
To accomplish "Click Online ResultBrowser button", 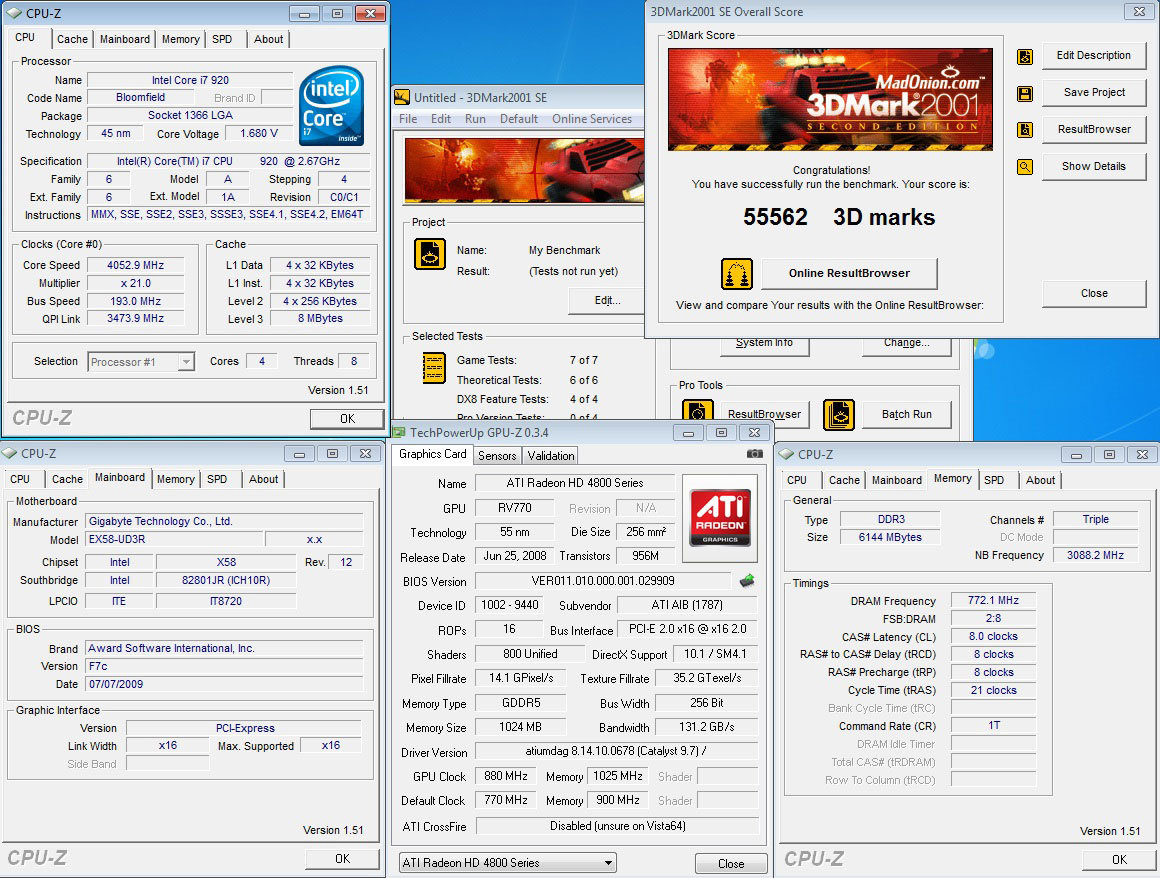I will pos(849,274).
